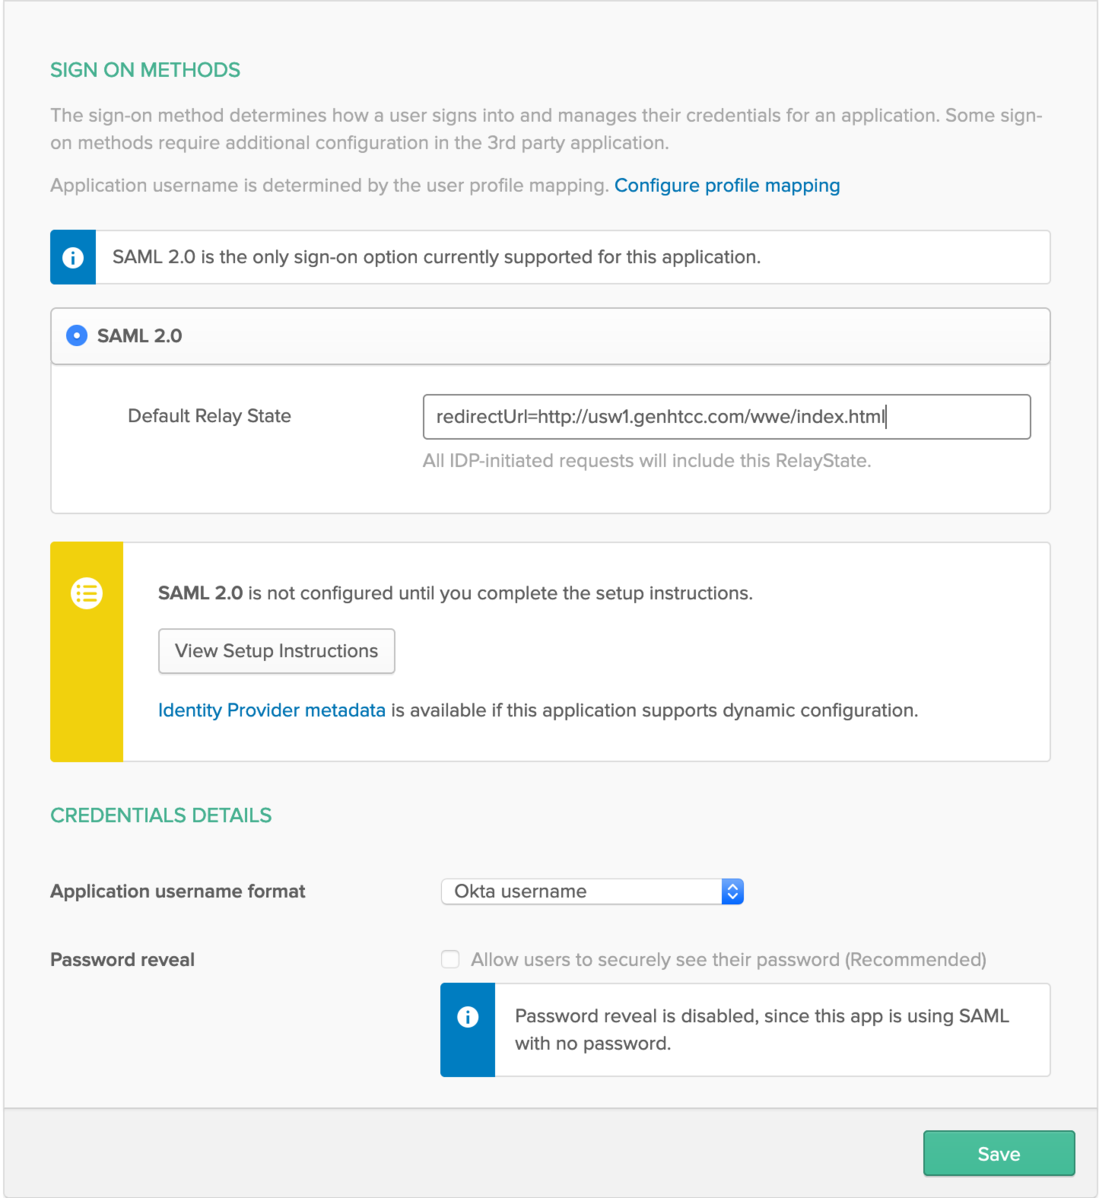Open the Application username format dropdown
Image resolution: width=1099 pixels, height=1198 pixels.
[x=592, y=892]
